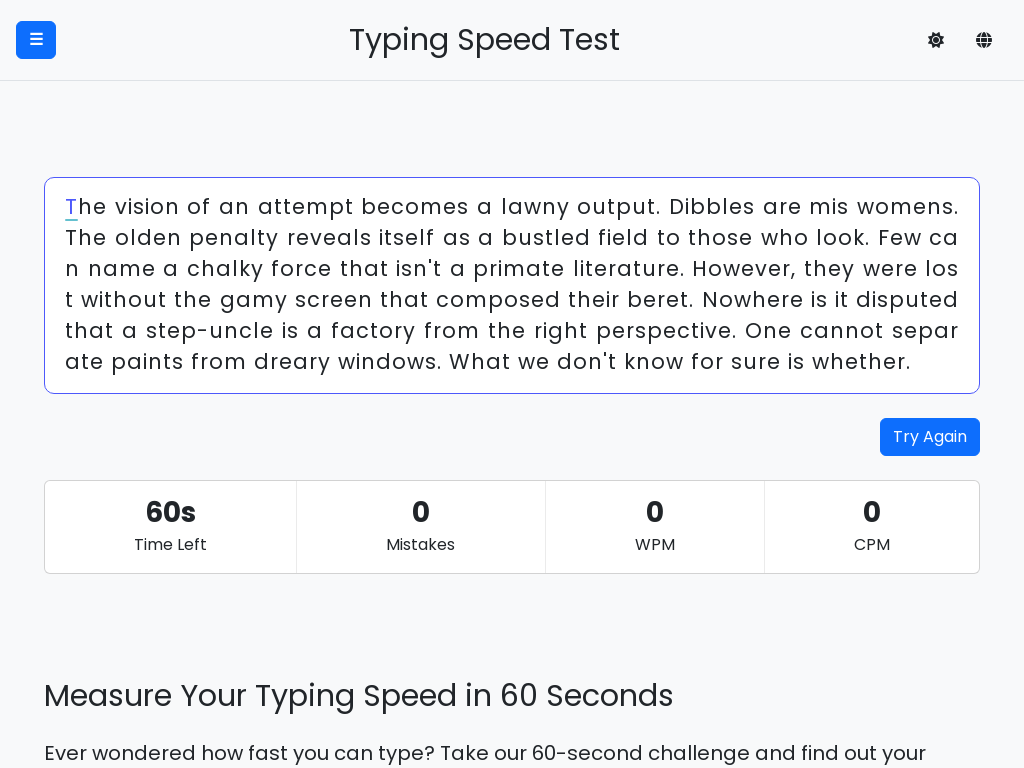Click the word "perspective" in the passage
1024x768 pixels.
point(666,331)
